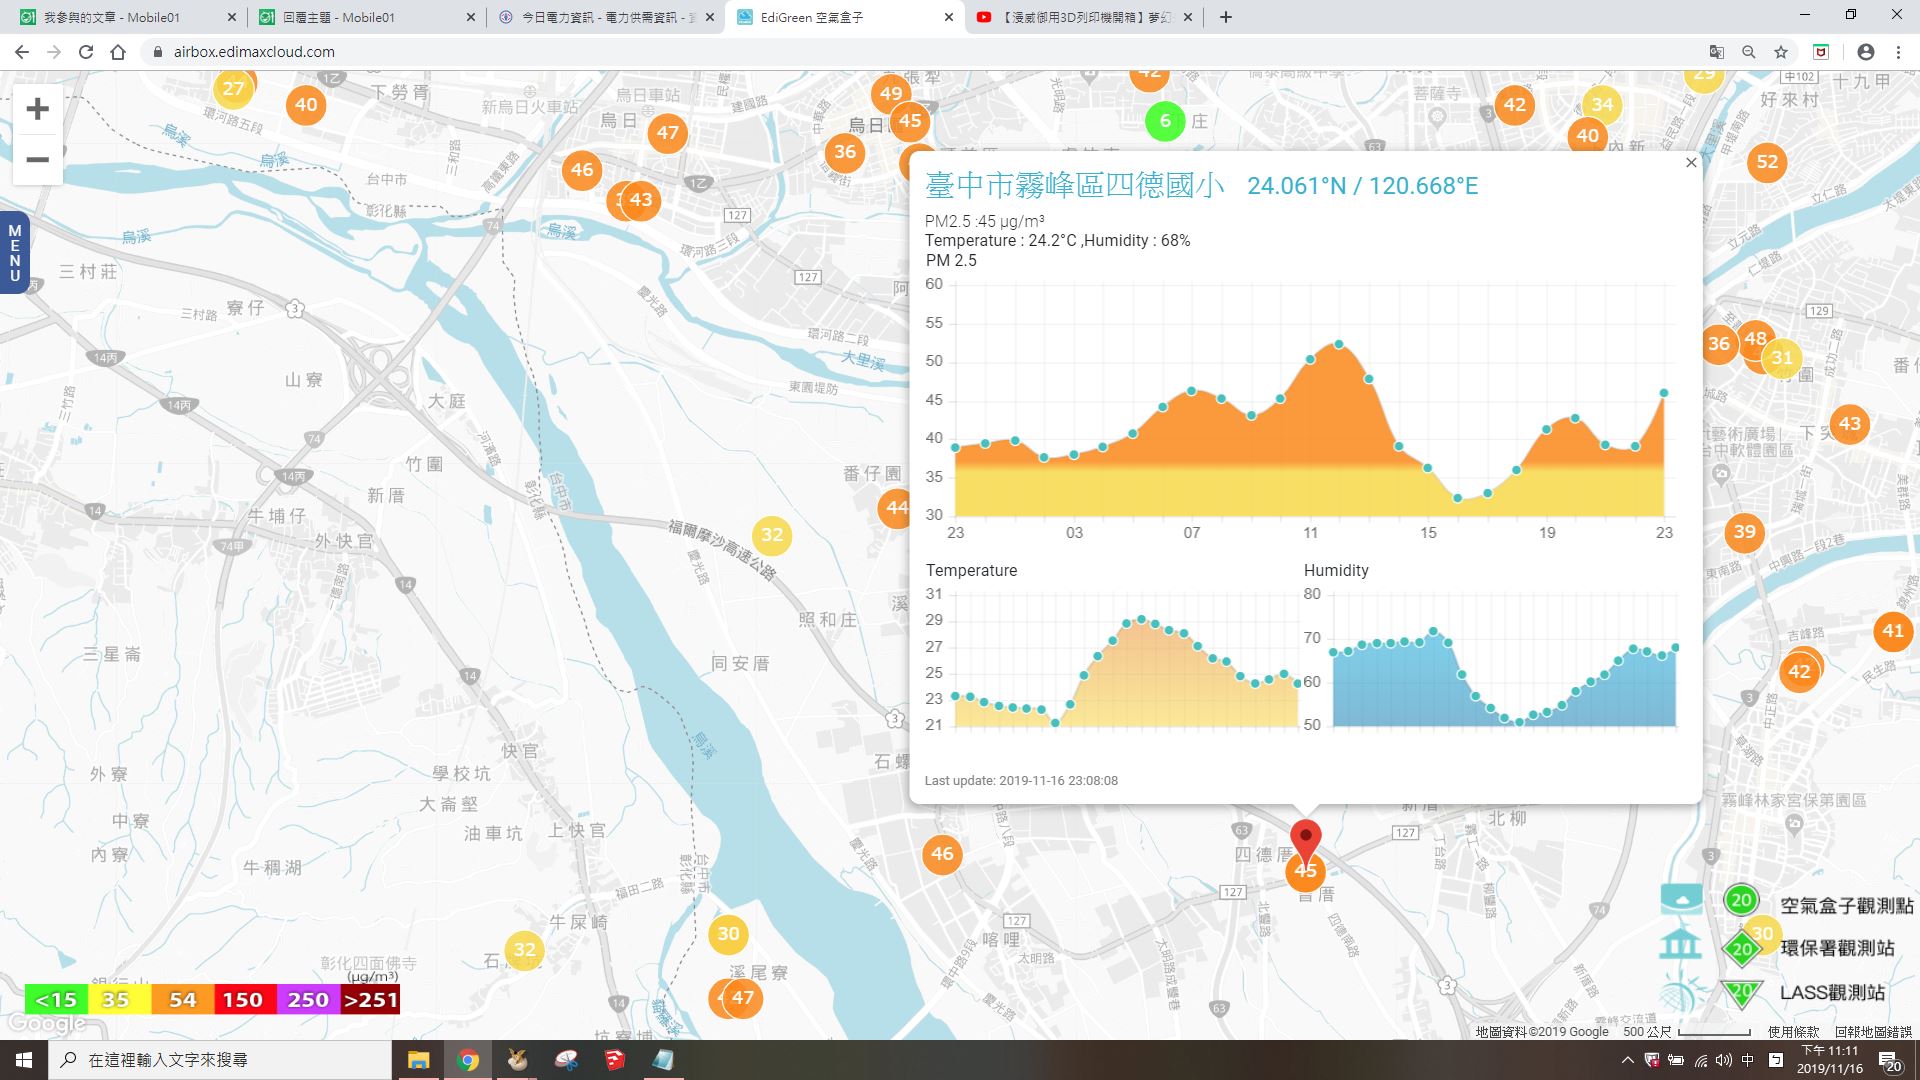The height and width of the screenshot is (1080, 1920).
Task: Click Last update 2019-11-16 23:08:08 text
Action: click(x=1021, y=780)
